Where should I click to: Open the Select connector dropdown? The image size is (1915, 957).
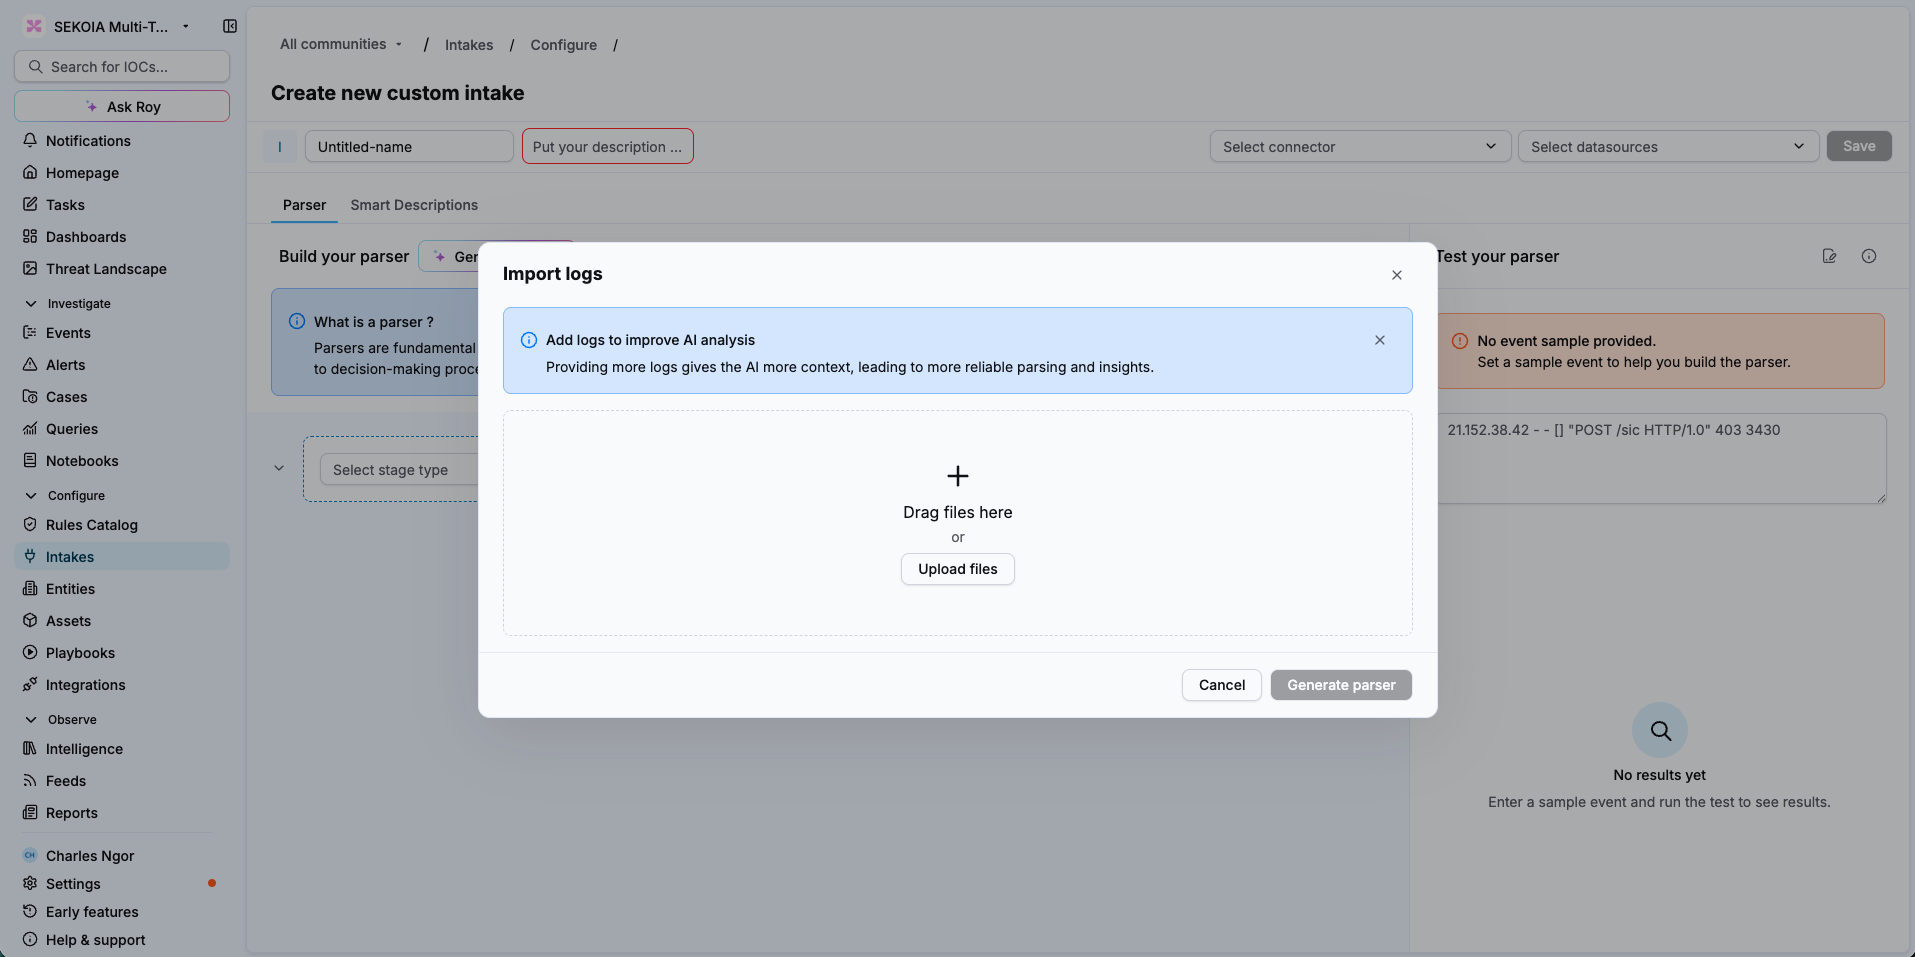pos(1360,147)
